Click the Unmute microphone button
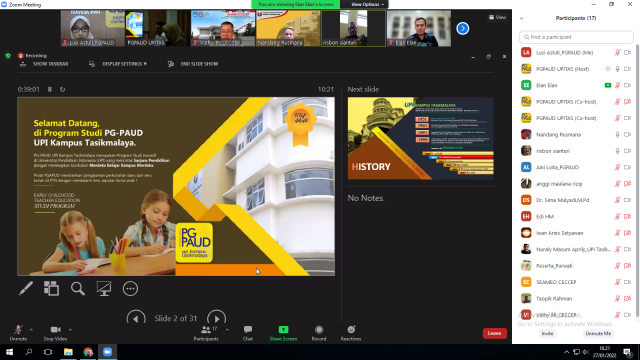 [x=18, y=333]
